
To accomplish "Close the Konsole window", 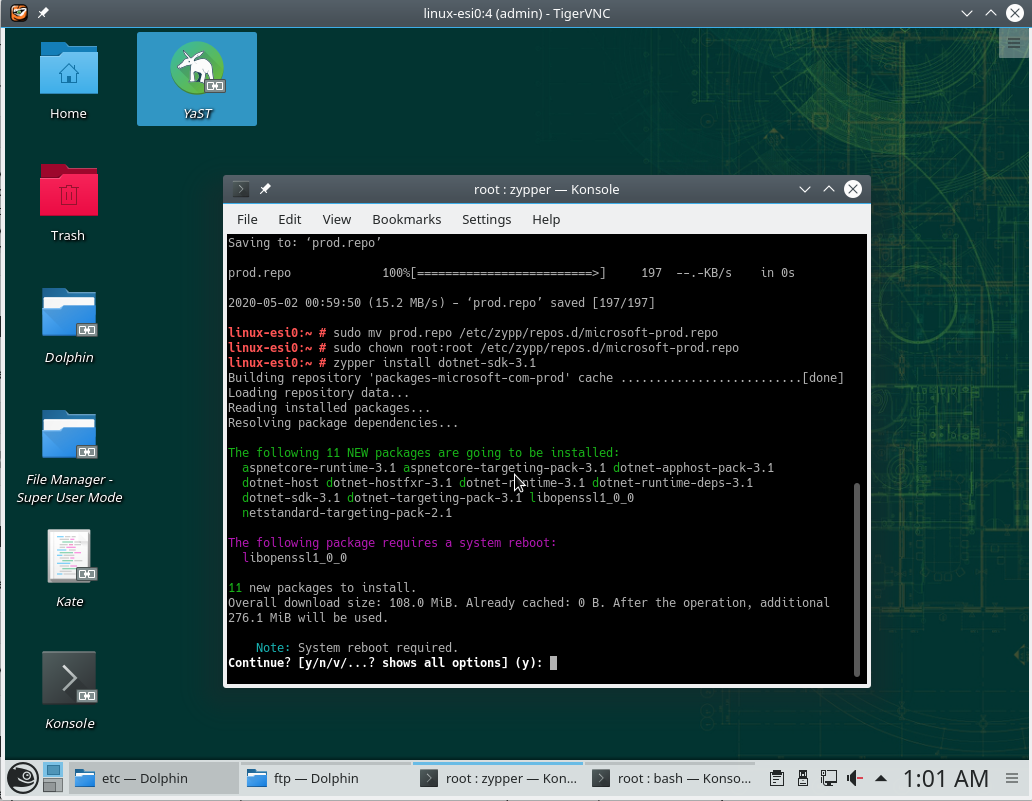I will pyautogui.click(x=853, y=190).
